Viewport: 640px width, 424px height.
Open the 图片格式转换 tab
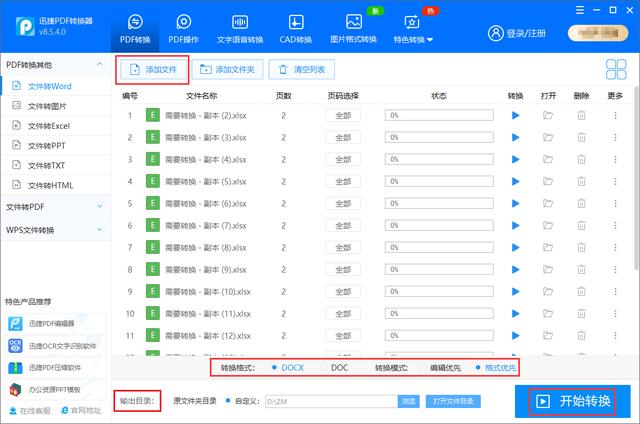(x=353, y=29)
